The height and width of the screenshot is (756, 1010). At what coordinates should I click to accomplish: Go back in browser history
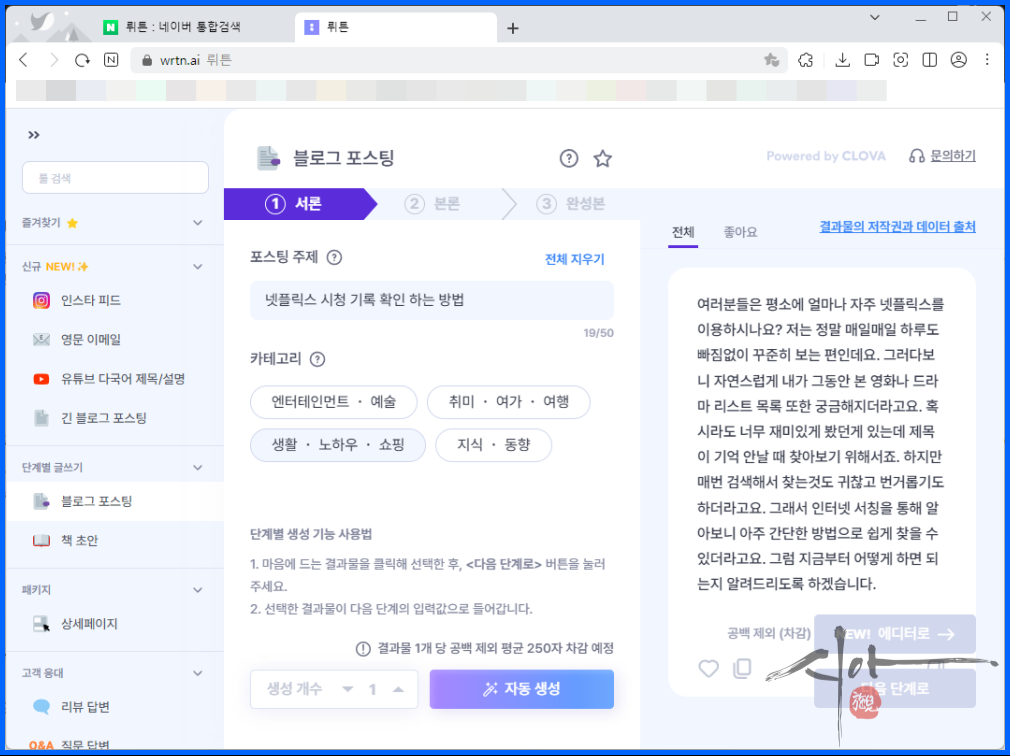click(x=24, y=60)
